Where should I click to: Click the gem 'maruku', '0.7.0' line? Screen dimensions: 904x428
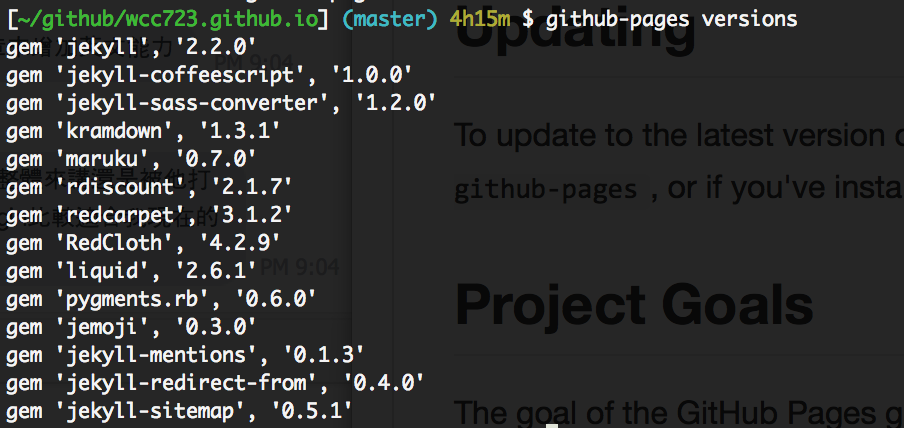point(131,159)
